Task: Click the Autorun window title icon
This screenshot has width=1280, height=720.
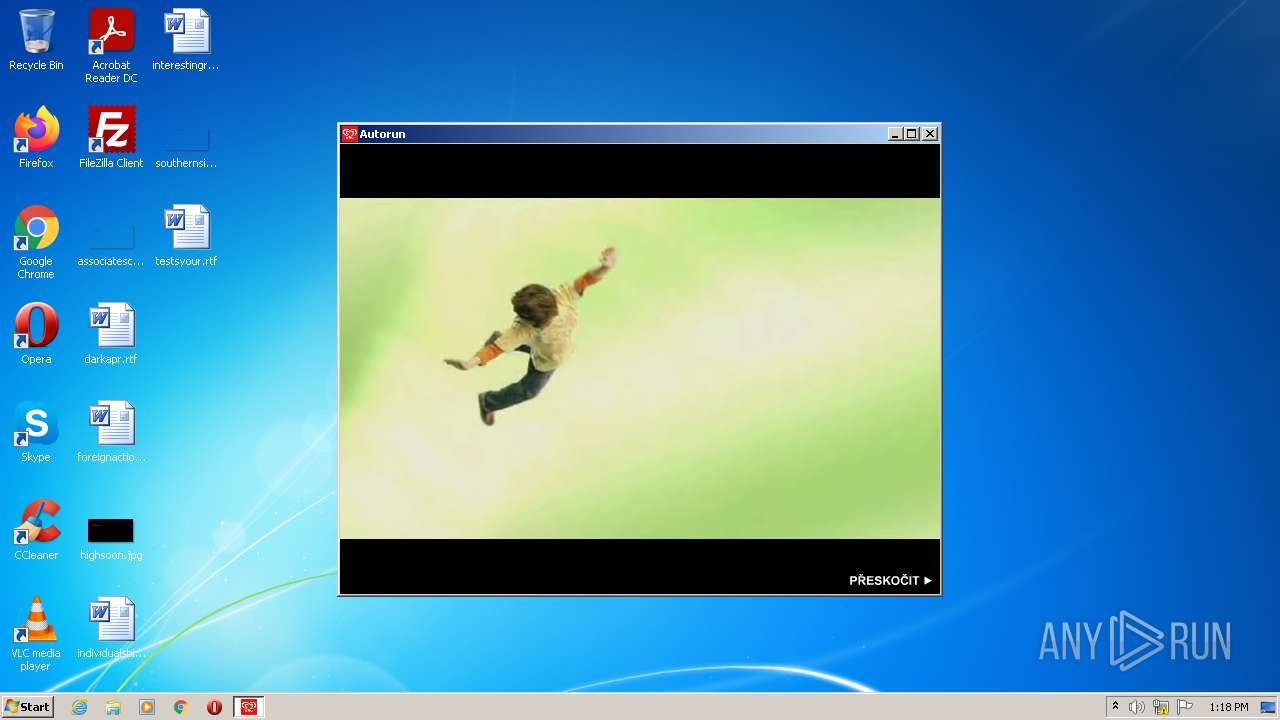Action: (349, 134)
